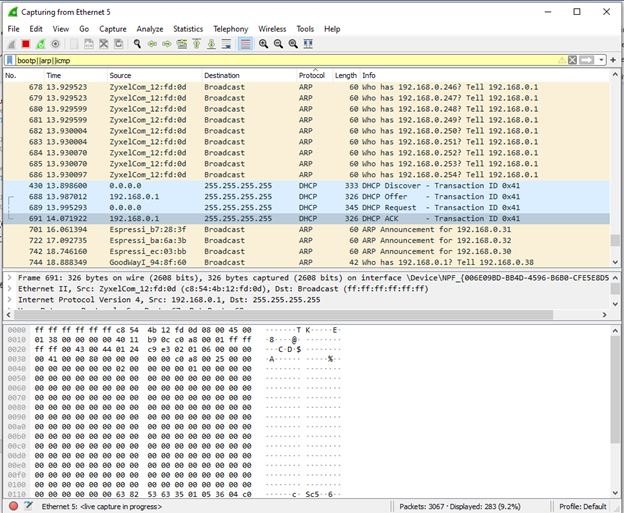Image resolution: width=624 pixels, height=513 pixels.
Task: Restart the current capture
Action: [41, 44]
